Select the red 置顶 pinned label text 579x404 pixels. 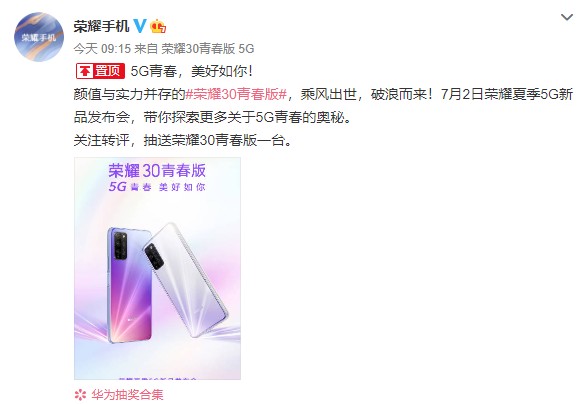pyautogui.click(x=107, y=71)
